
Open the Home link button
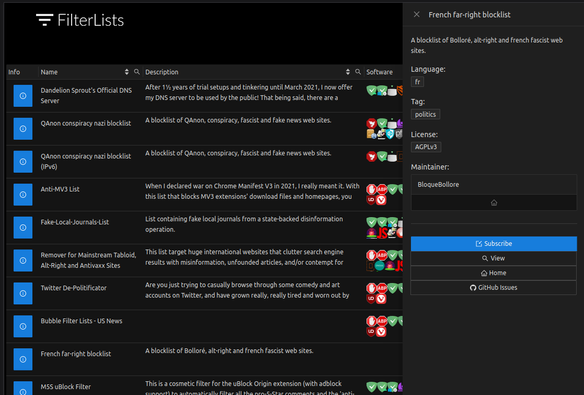494,273
